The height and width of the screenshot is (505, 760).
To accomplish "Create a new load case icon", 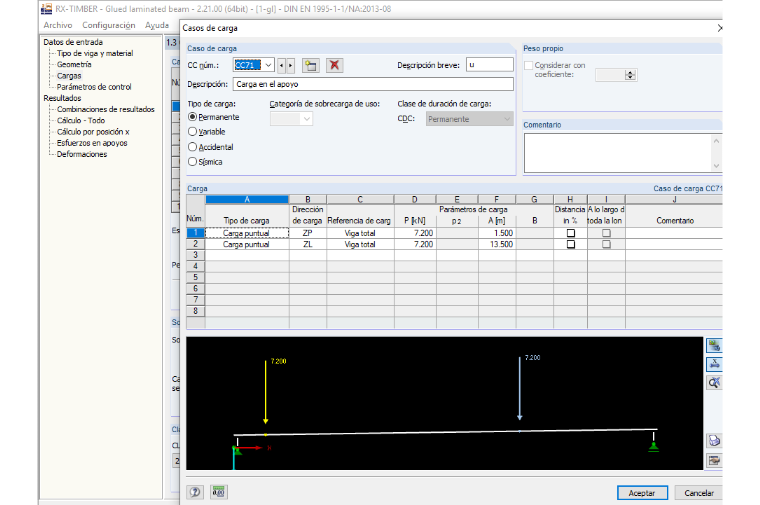I will pyautogui.click(x=311, y=65).
